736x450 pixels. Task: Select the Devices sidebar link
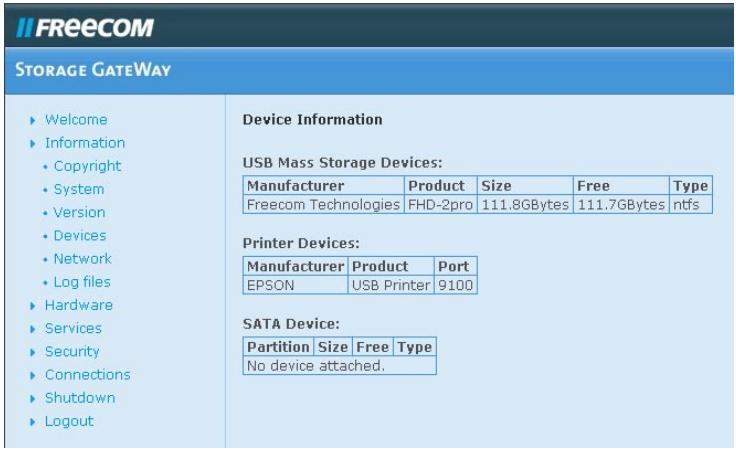pos(80,236)
